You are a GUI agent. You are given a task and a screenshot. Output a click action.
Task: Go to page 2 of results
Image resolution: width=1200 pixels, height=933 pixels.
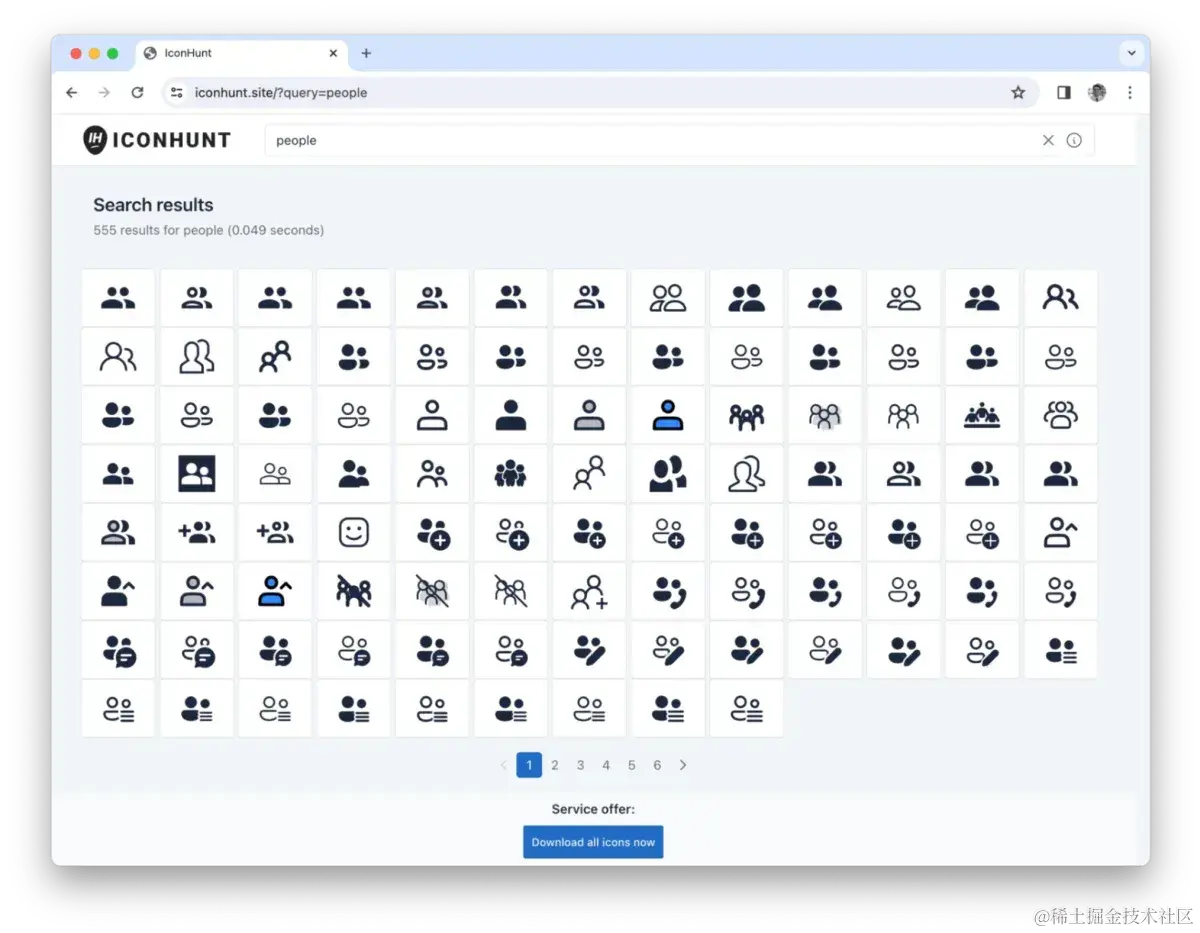pyautogui.click(x=555, y=765)
